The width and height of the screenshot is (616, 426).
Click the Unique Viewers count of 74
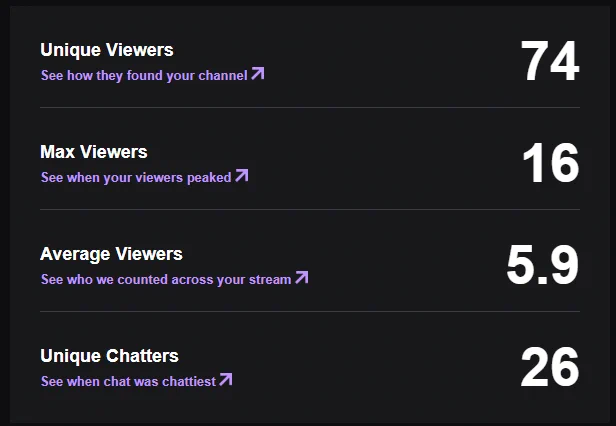click(x=550, y=61)
